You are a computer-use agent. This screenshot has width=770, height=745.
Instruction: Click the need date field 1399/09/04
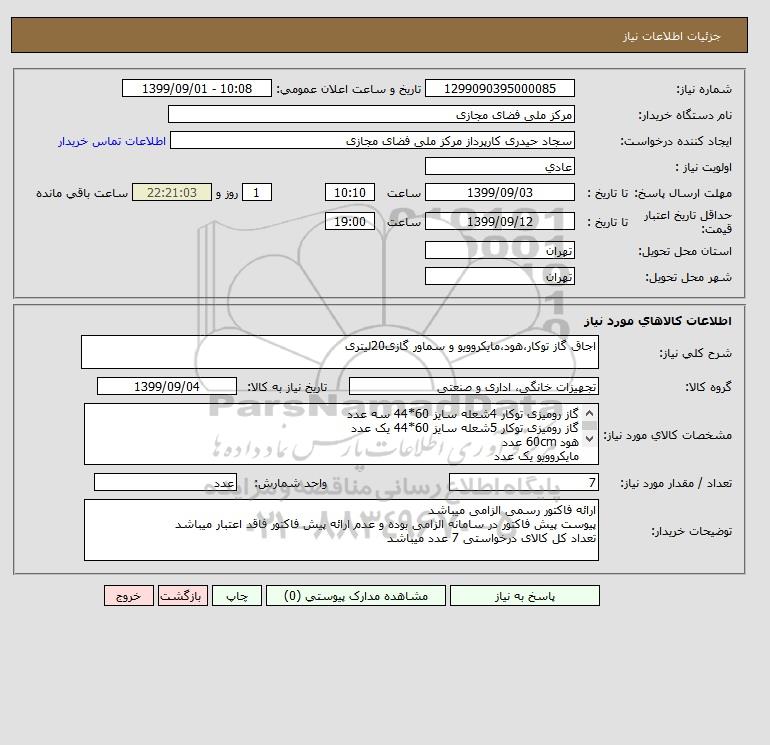pyautogui.click(x=167, y=386)
